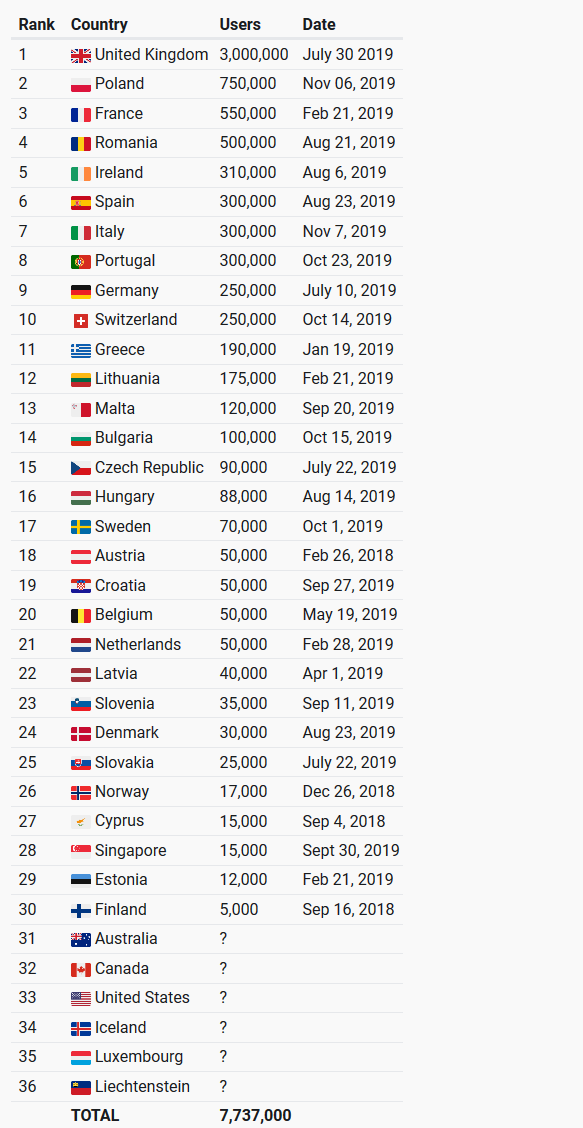This screenshot has height=1128, width=583.
Task: Select the Czech Republic country name
Action: coord(150,468)
